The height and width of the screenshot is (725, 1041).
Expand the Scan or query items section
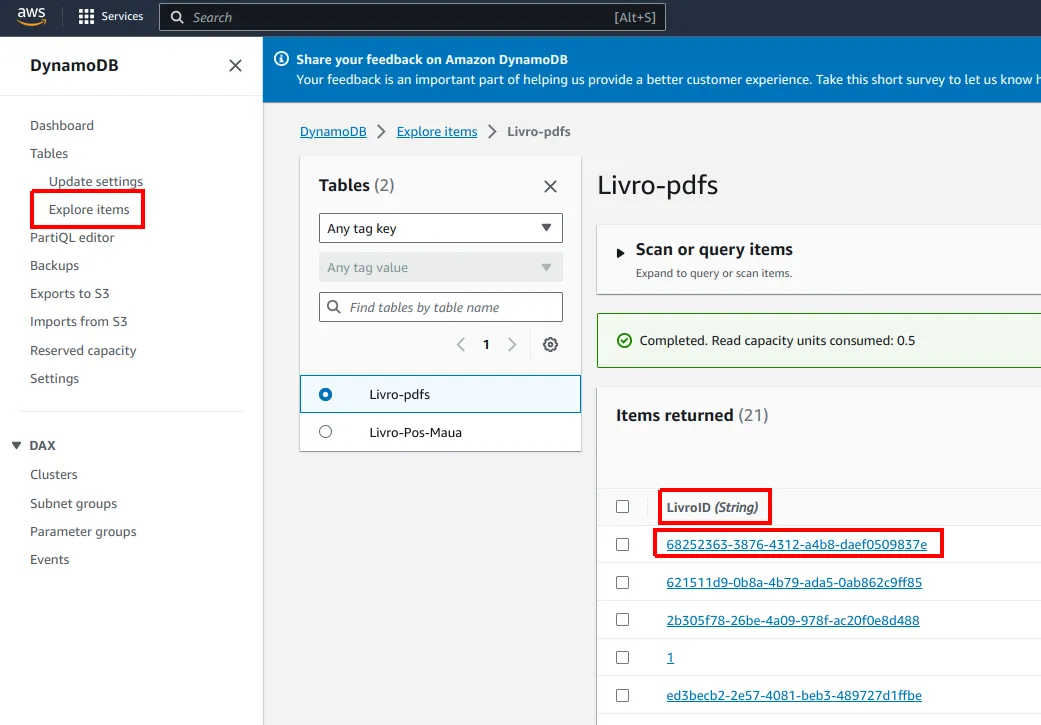pyautogui.click(x=620, y=253)
